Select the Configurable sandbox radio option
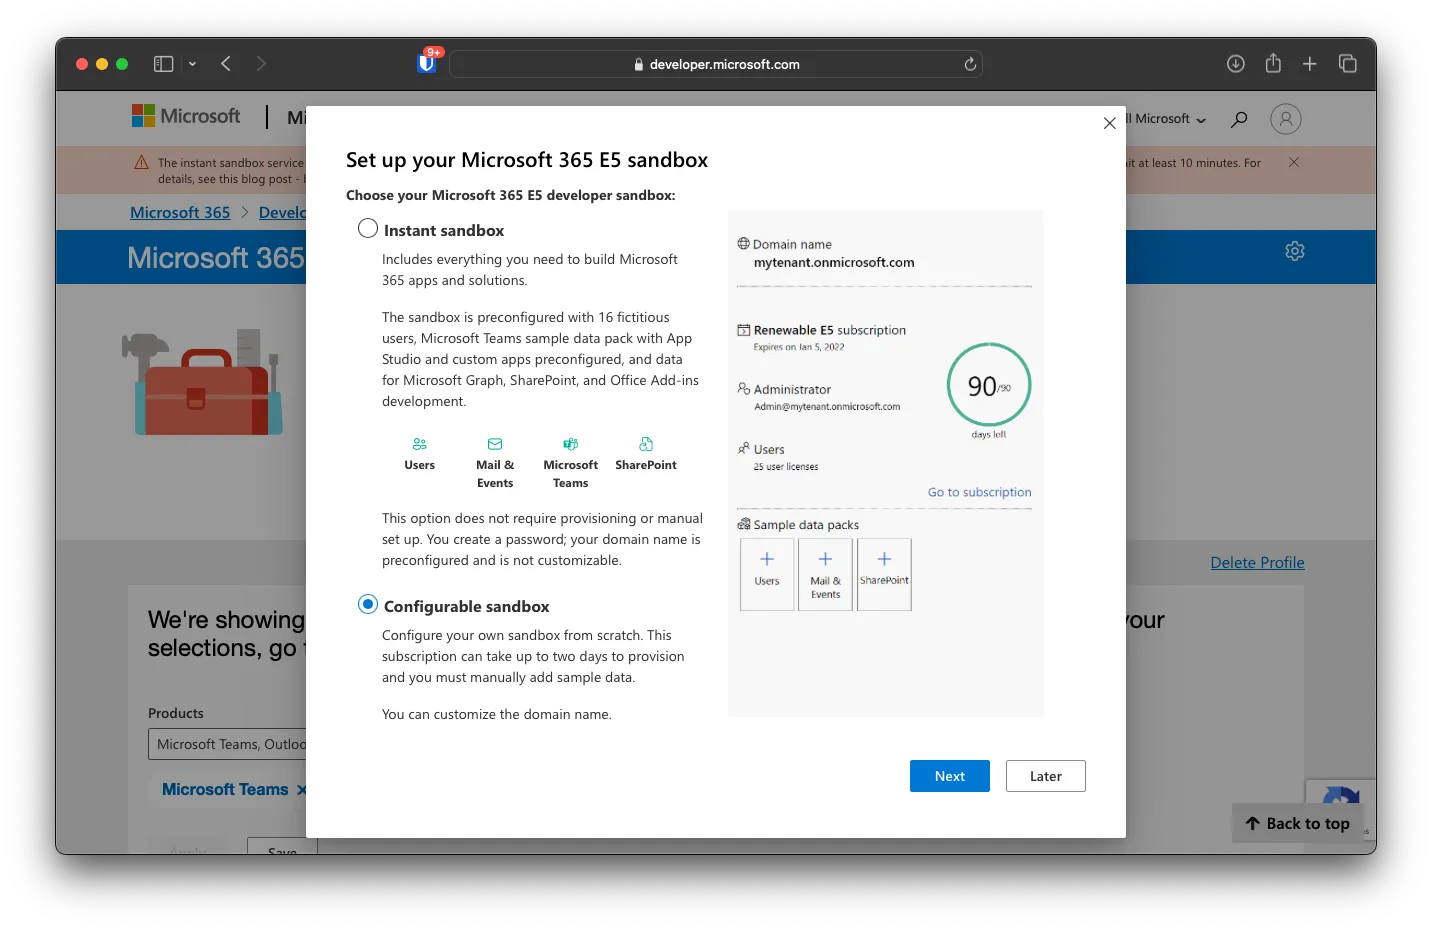This screenshot has width=1432, height=928. pyautogui.click(x=368, y=605)
